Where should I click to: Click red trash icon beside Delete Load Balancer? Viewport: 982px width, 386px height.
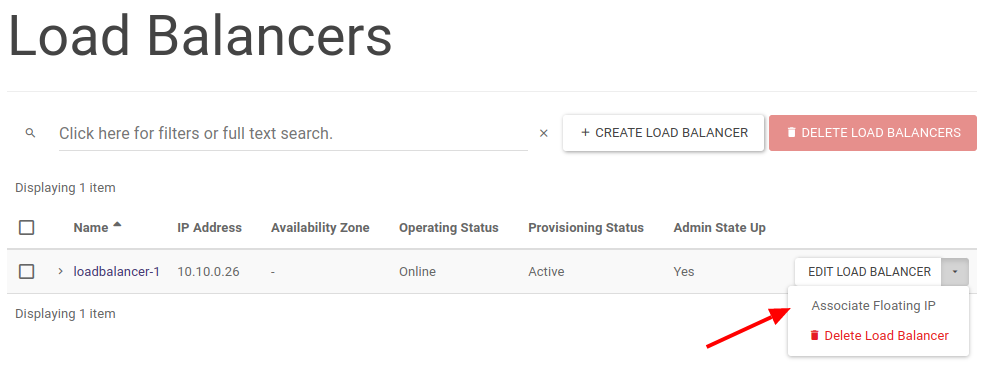814,335
